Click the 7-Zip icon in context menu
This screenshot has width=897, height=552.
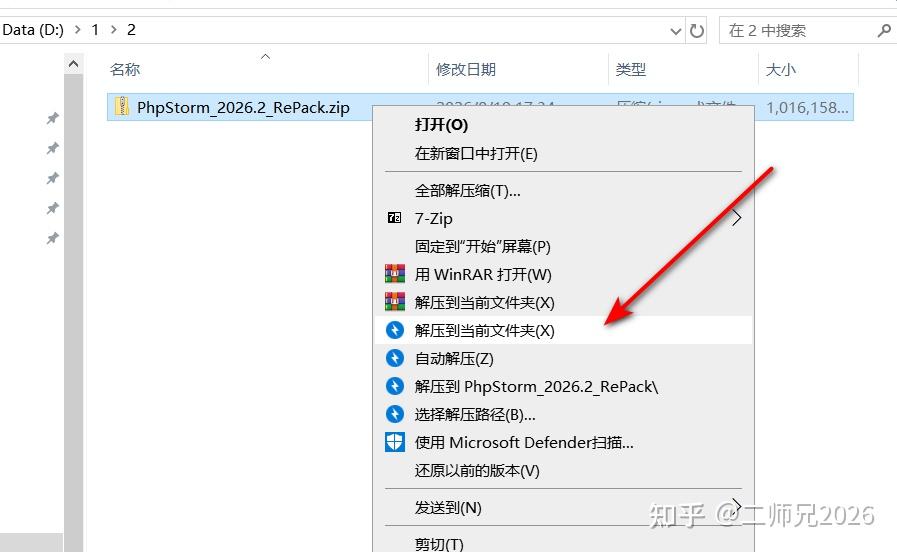394,218
